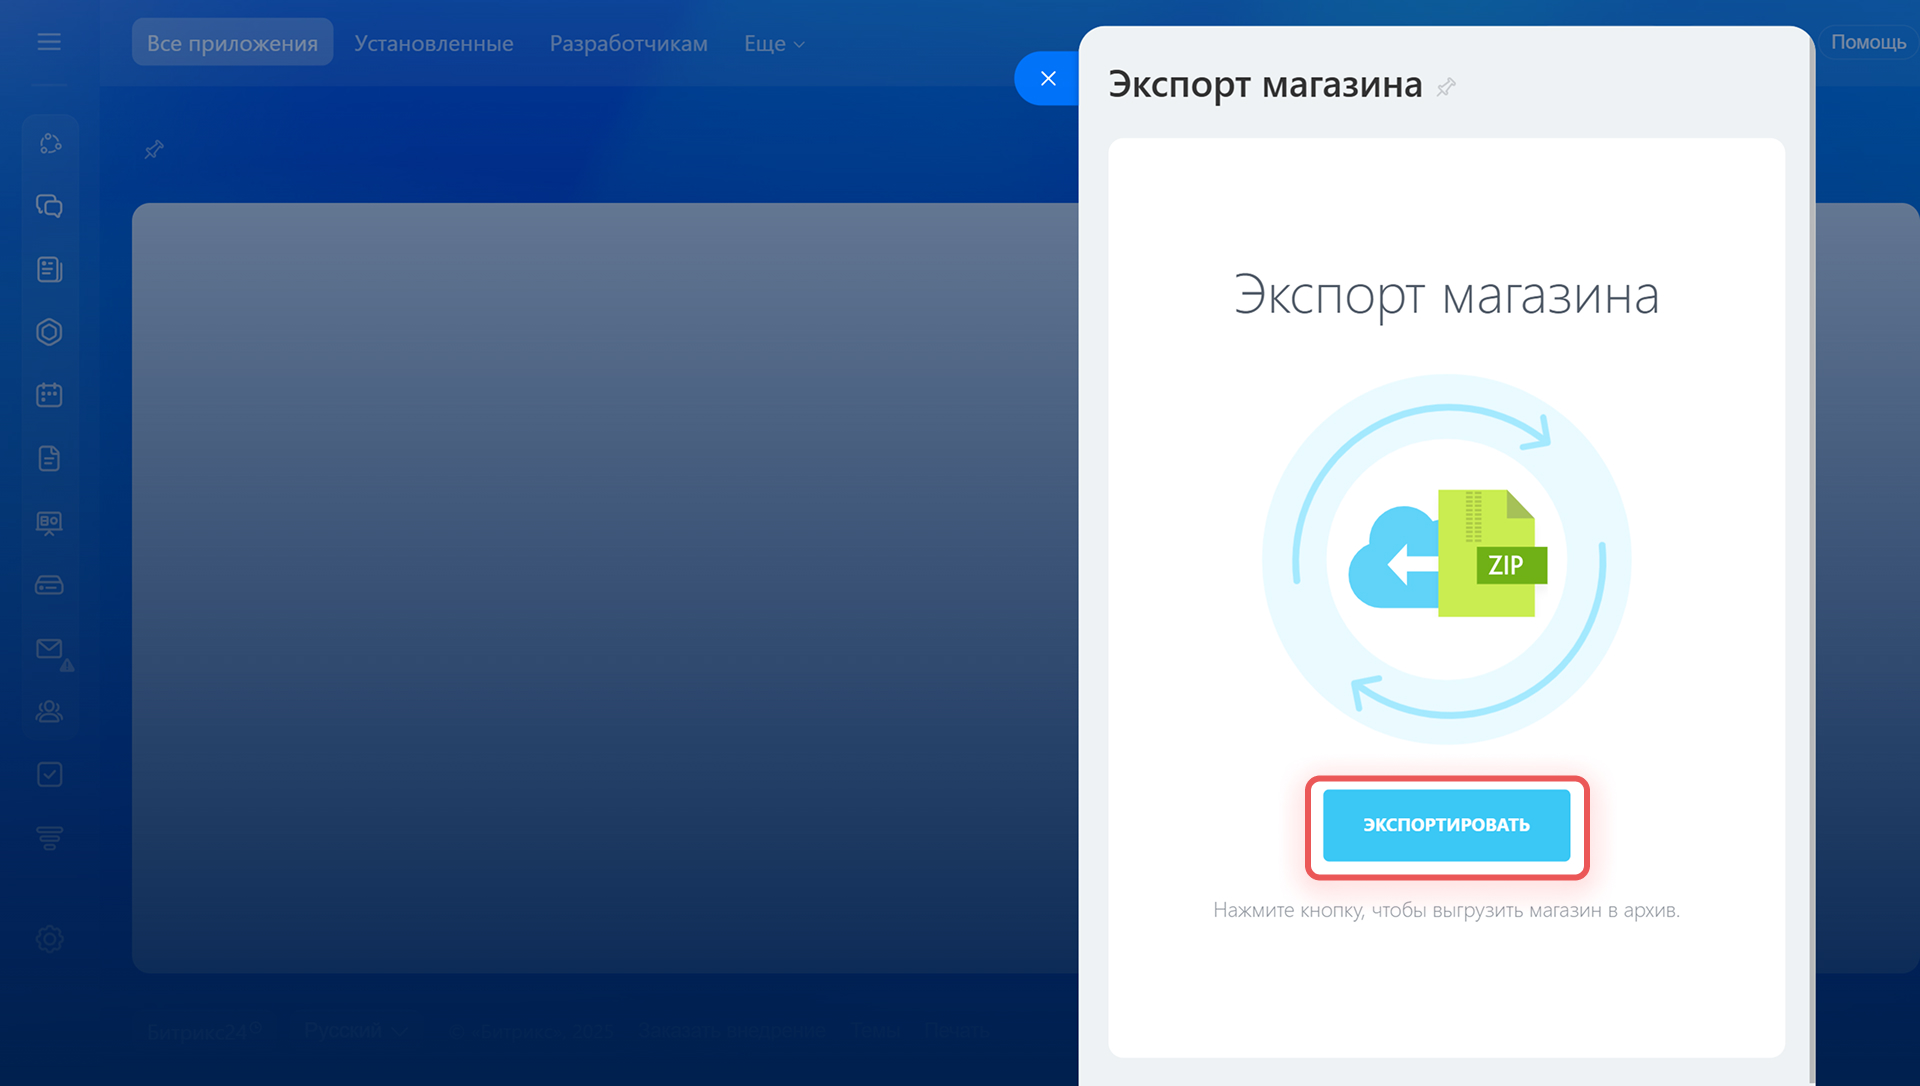The image size is (1920, 1086).
Task: Toggle the pin icon on main page
Action: [x=154, y=150]
